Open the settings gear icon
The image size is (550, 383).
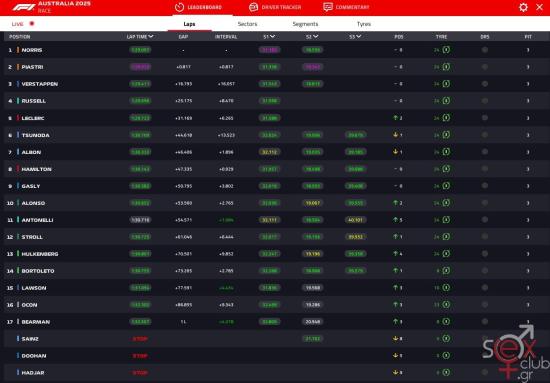point(523,7)
